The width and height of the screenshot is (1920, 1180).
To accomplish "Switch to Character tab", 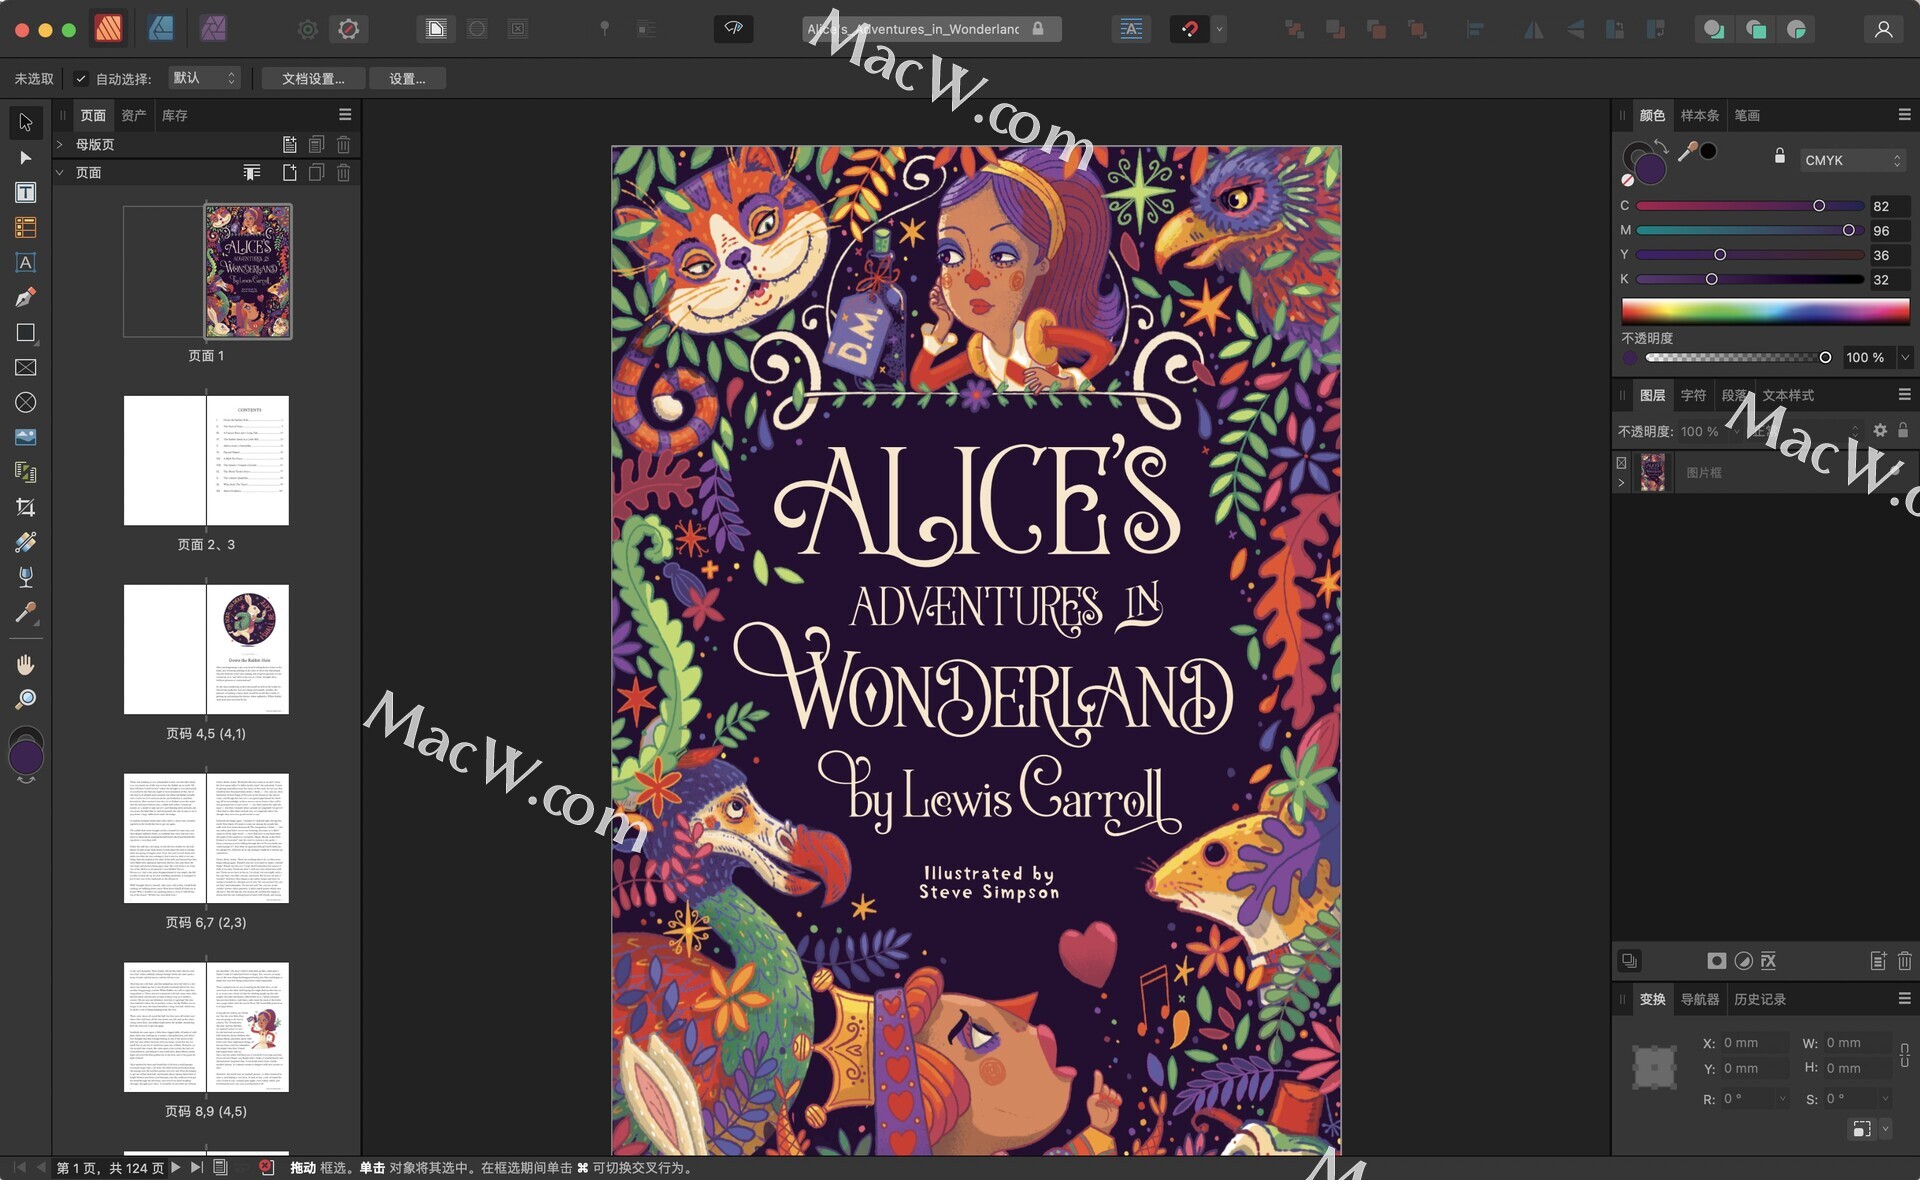I will tap(1693, 395).
